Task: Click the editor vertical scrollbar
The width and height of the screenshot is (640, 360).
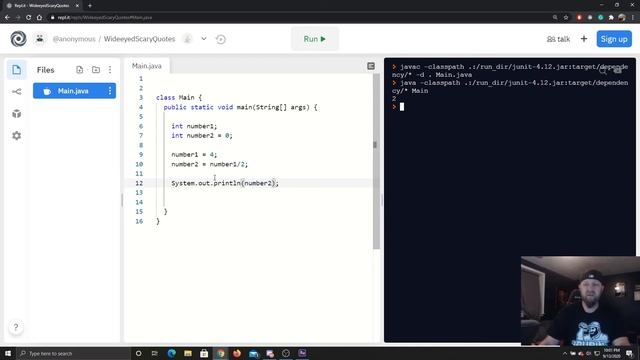Action: pos(376,161)
